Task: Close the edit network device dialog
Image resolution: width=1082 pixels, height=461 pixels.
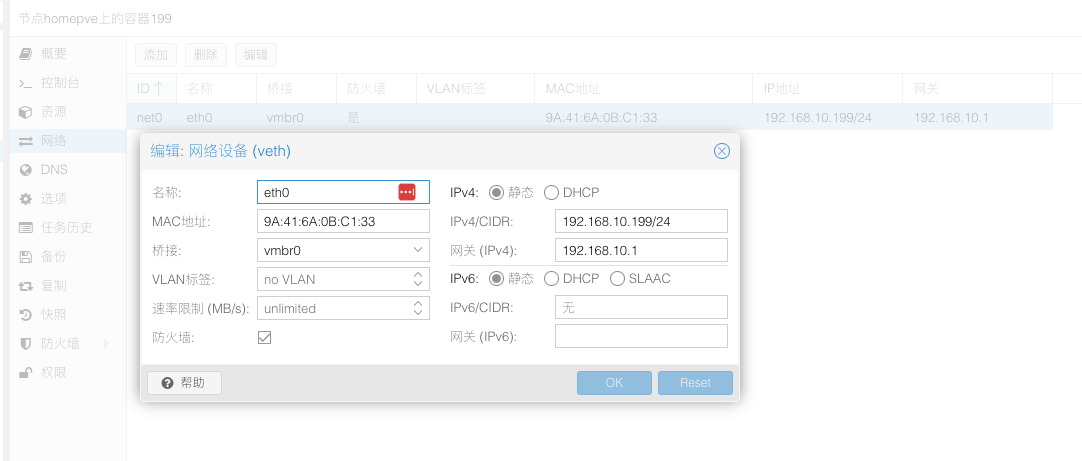Action: click(x=721, y=151)
